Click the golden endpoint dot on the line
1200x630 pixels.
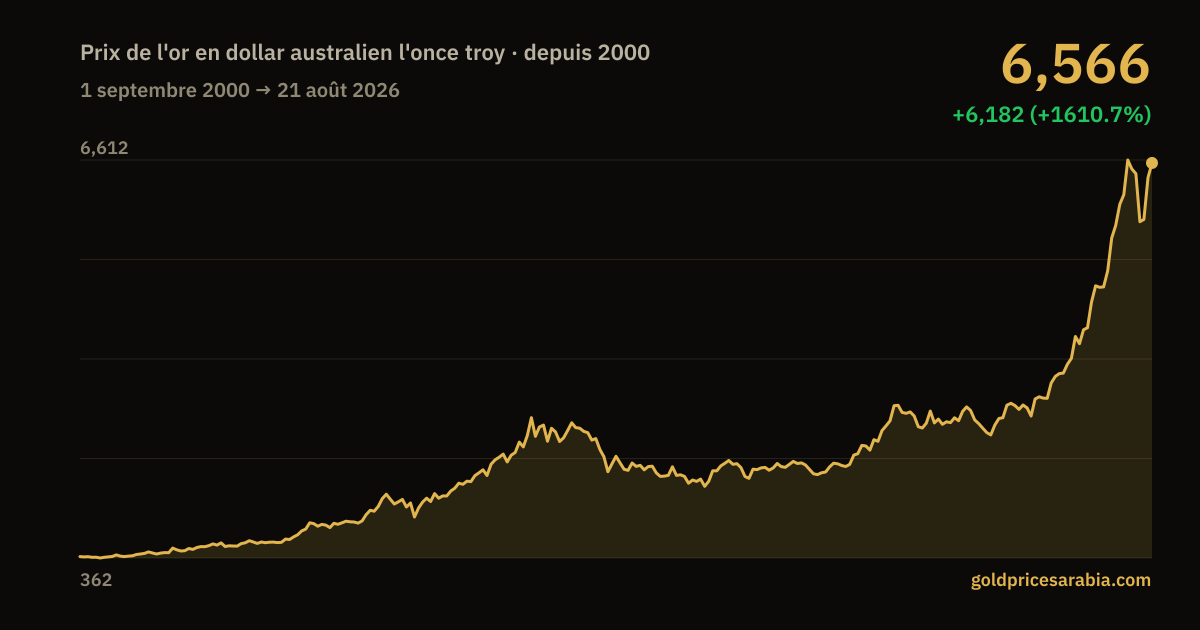(1152, 163)
